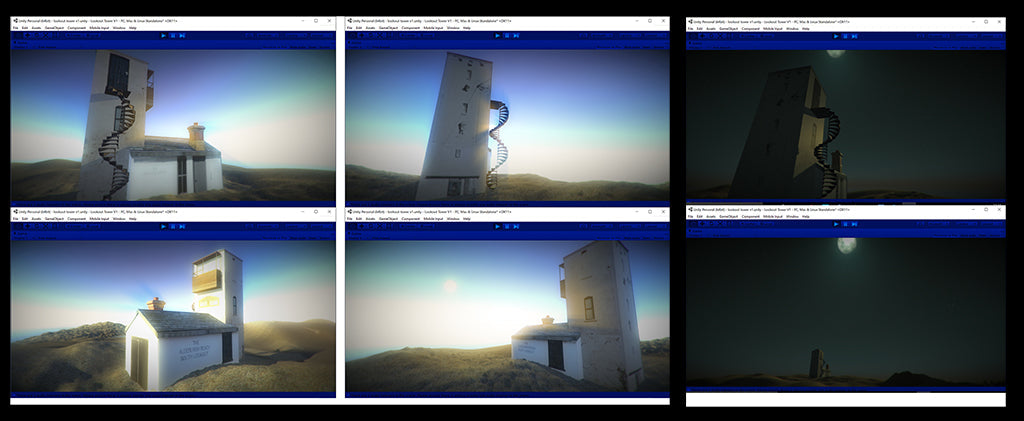
Task: Click Unity logo icon of night tower close-up window
Action: click(x=690, y=21)
